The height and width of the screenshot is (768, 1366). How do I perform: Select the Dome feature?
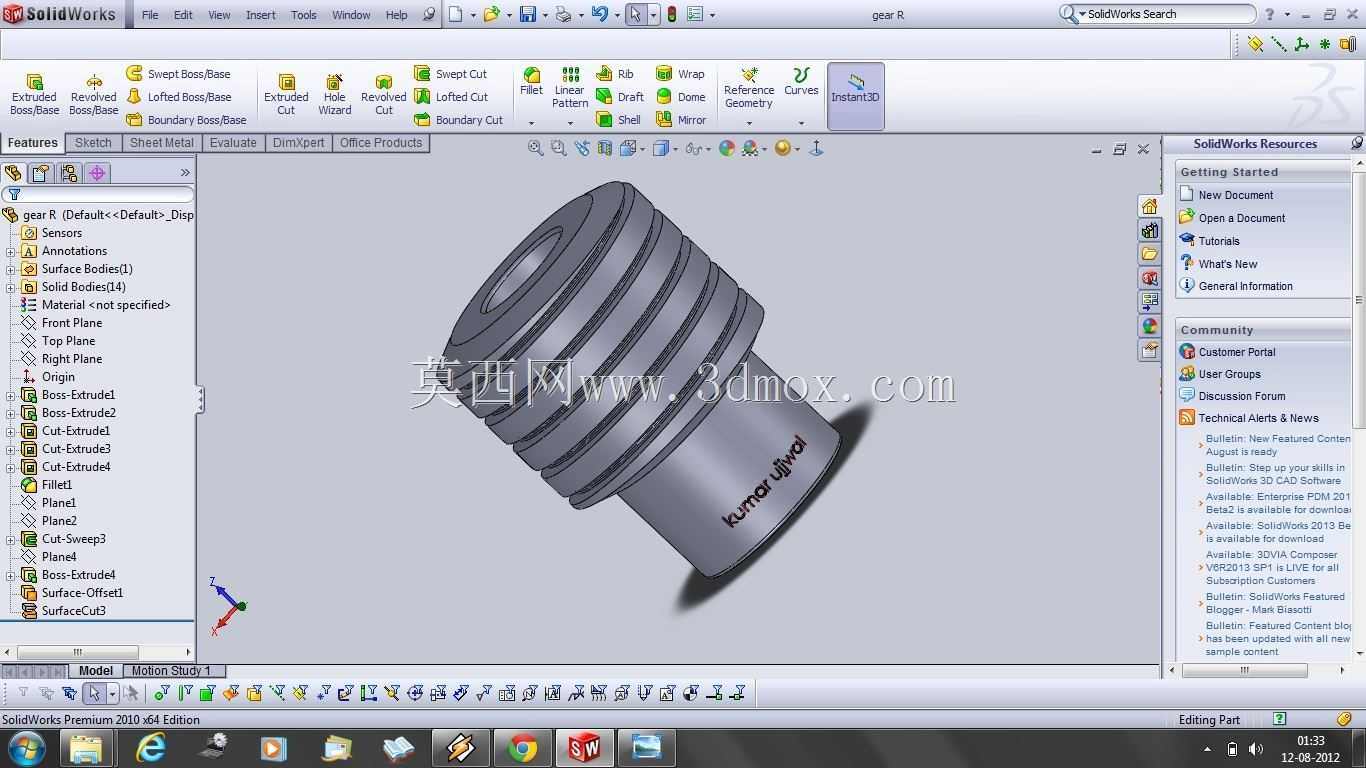pos(680,97)
